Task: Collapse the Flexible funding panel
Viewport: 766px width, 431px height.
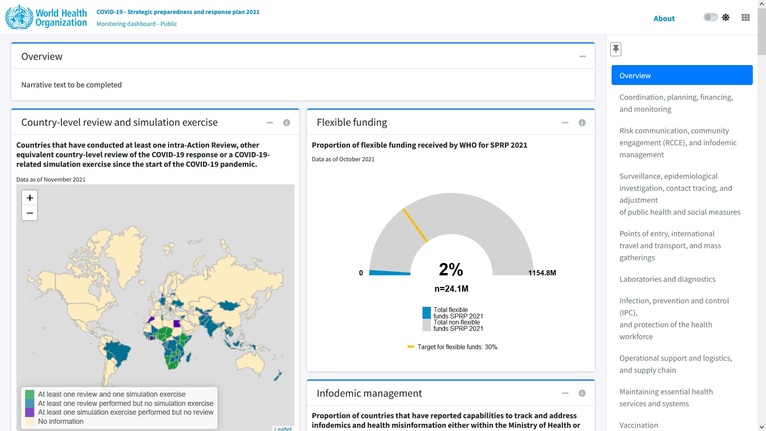Action: tap(565, 123)
